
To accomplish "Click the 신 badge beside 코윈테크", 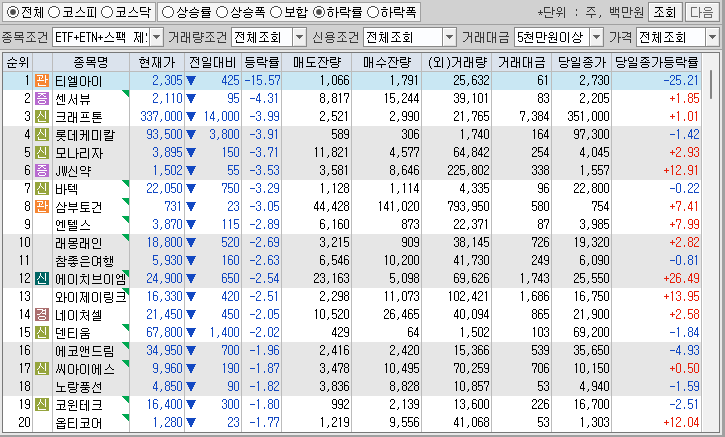I will click(42, 405).
